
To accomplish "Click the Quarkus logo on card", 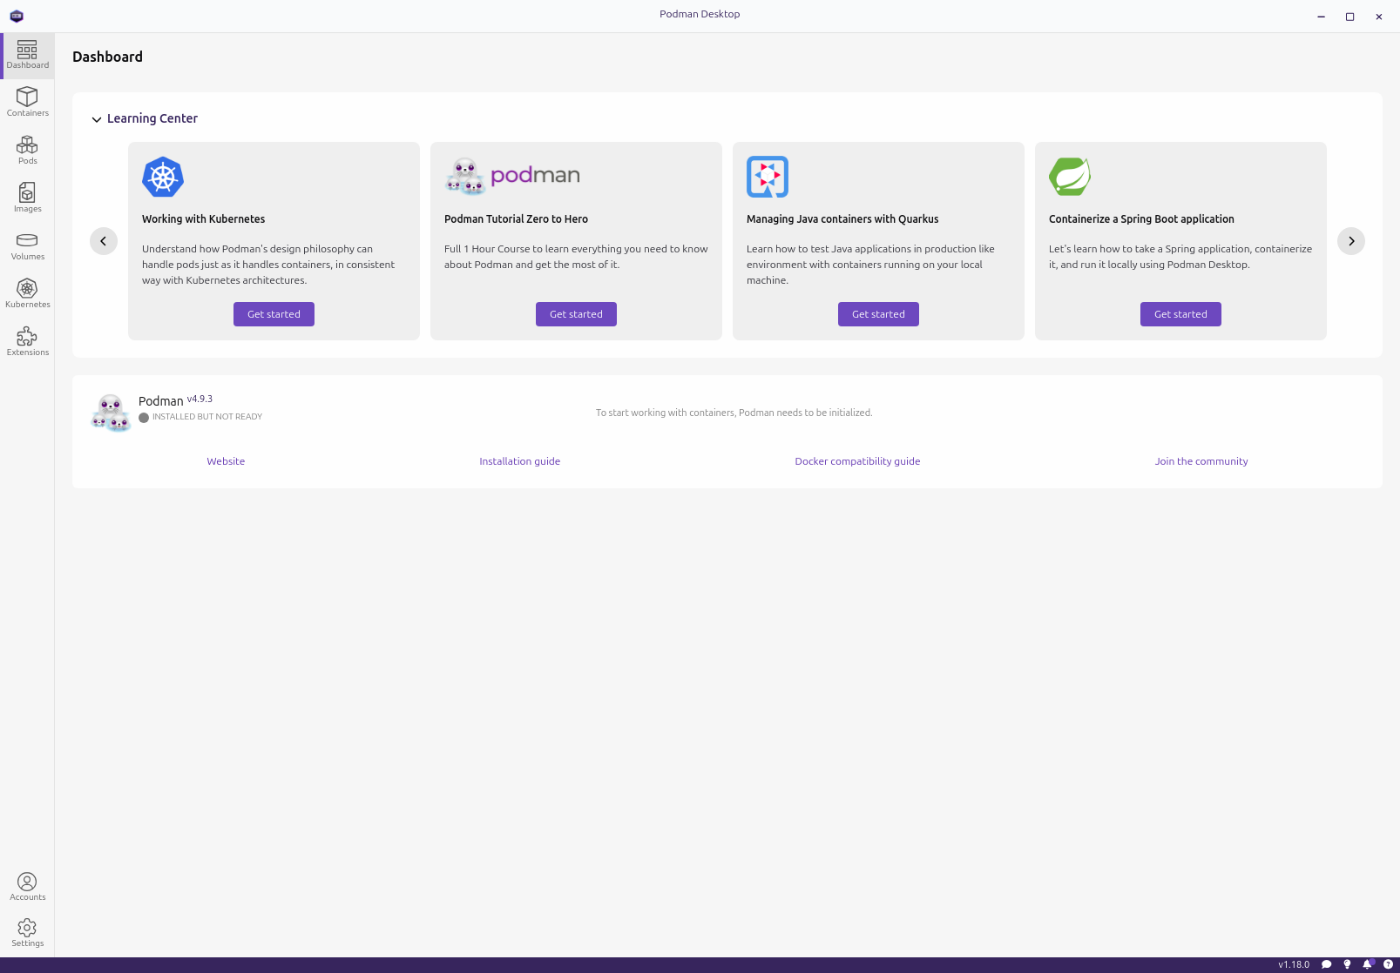I will 767,177.
